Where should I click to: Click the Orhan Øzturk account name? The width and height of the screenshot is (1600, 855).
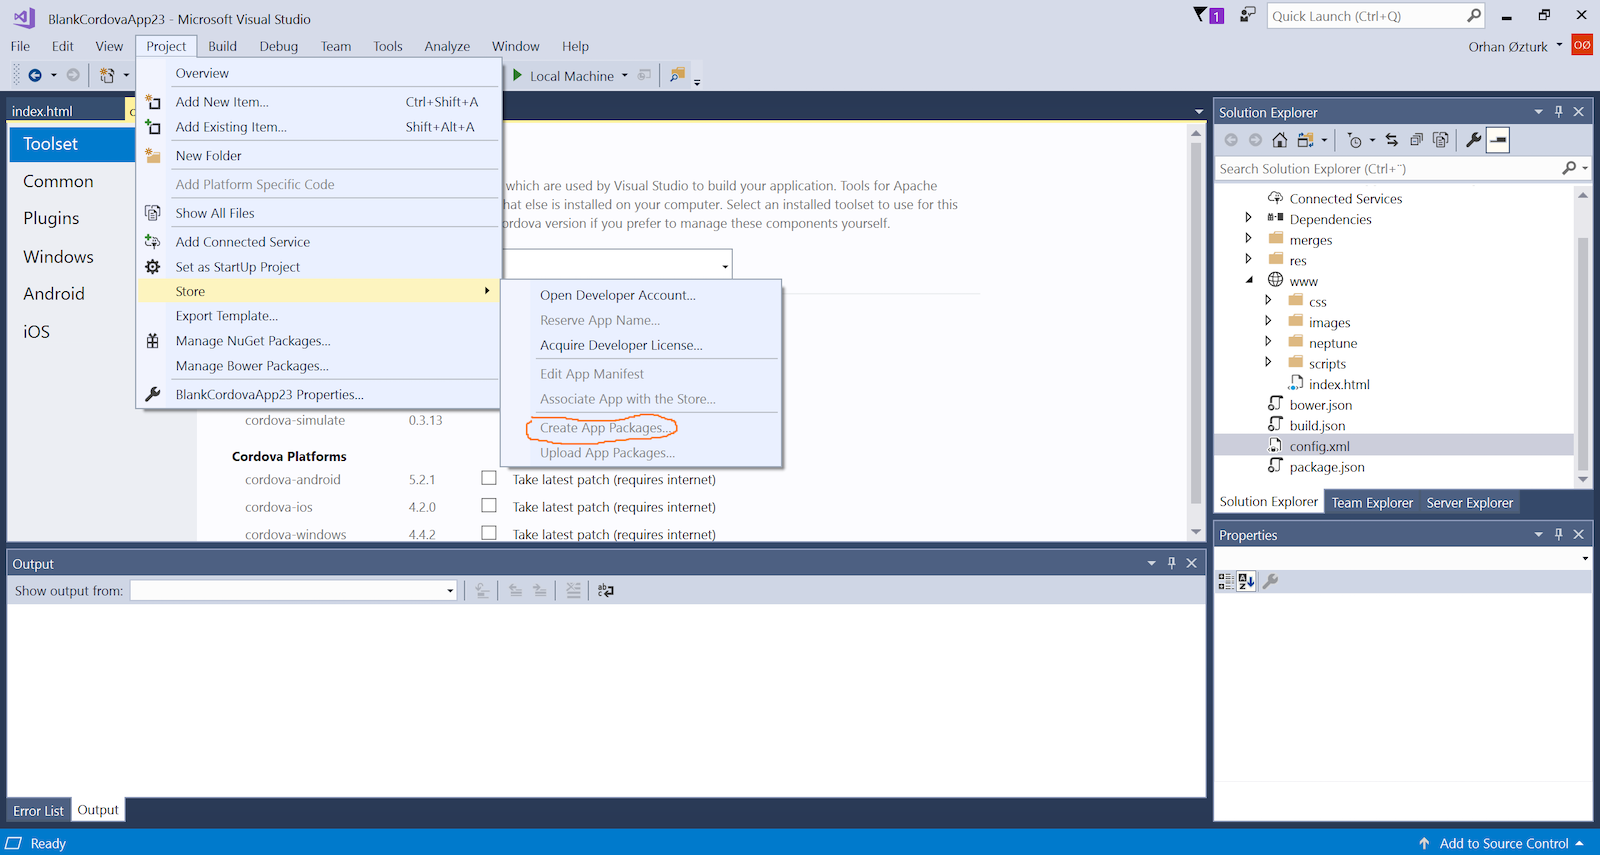pos(1508,47)
